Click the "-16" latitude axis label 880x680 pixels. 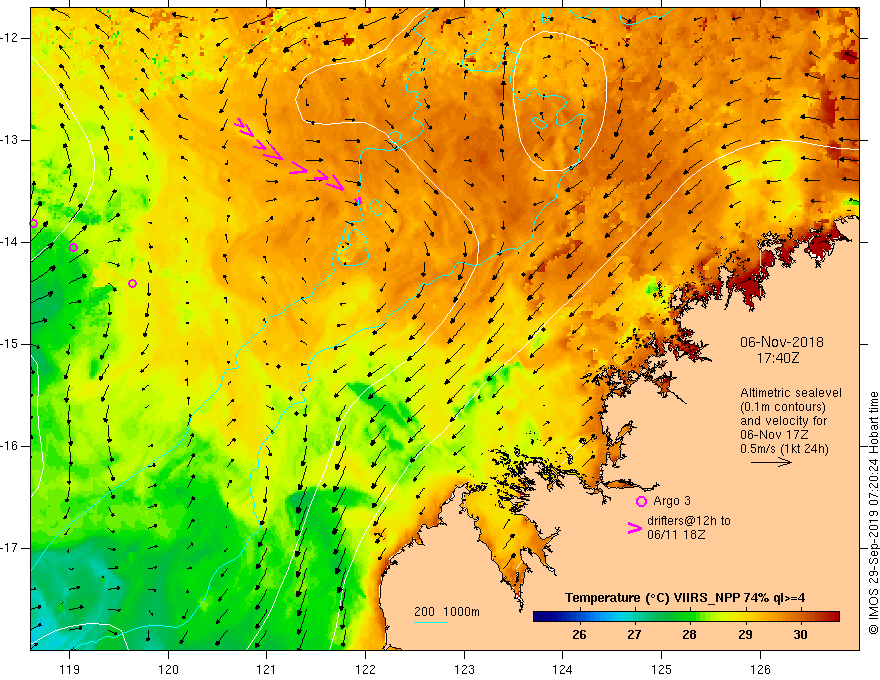click(x=10, y=447)
